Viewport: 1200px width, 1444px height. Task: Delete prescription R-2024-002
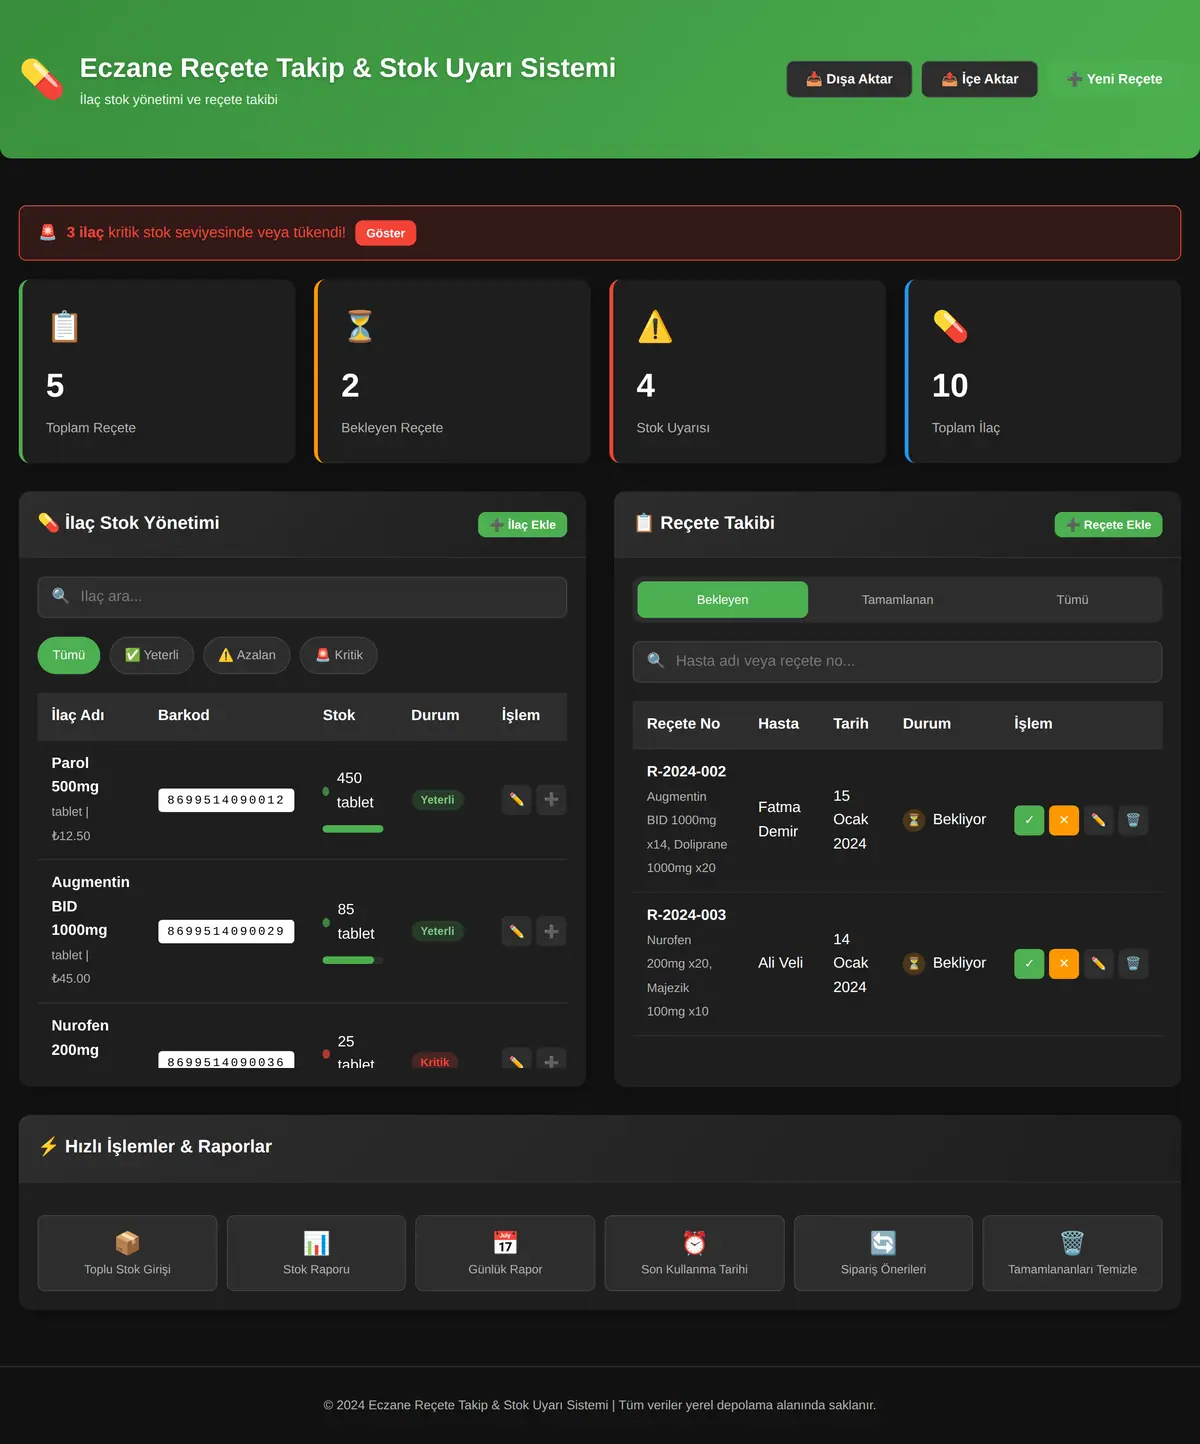point(1133,820)
